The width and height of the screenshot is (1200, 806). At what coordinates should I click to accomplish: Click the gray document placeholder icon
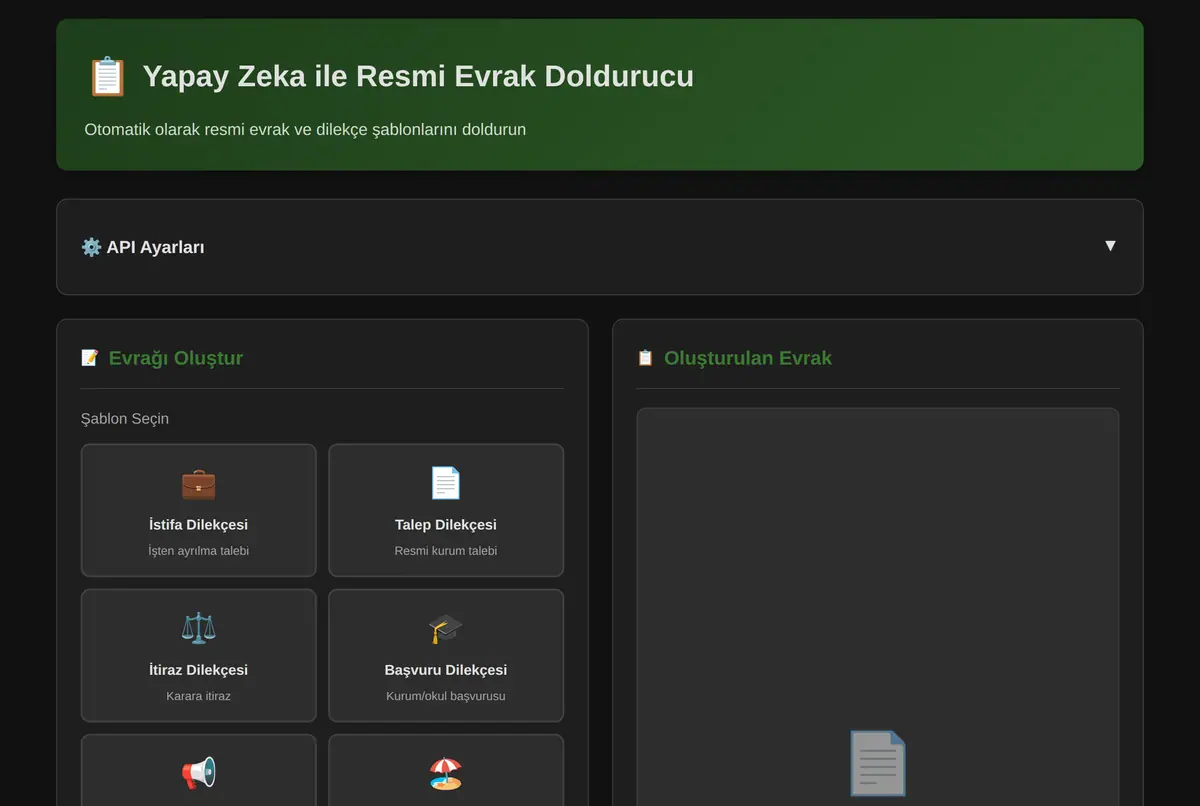[878, 763]
